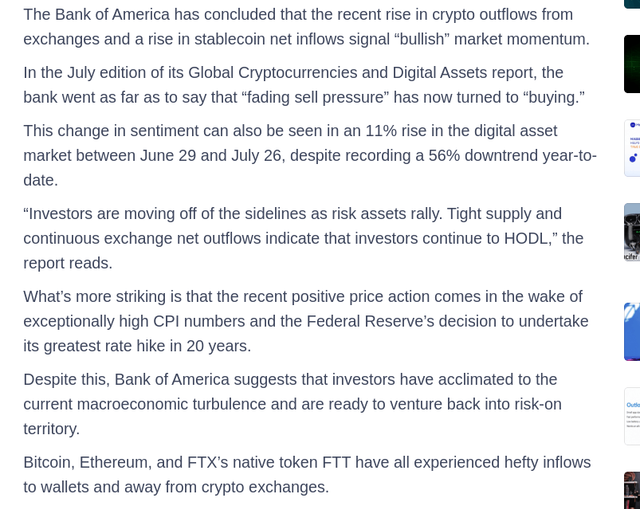Open the dark green chart sidebar thumbnail
The image size is (640, 509).
[632, 64]
